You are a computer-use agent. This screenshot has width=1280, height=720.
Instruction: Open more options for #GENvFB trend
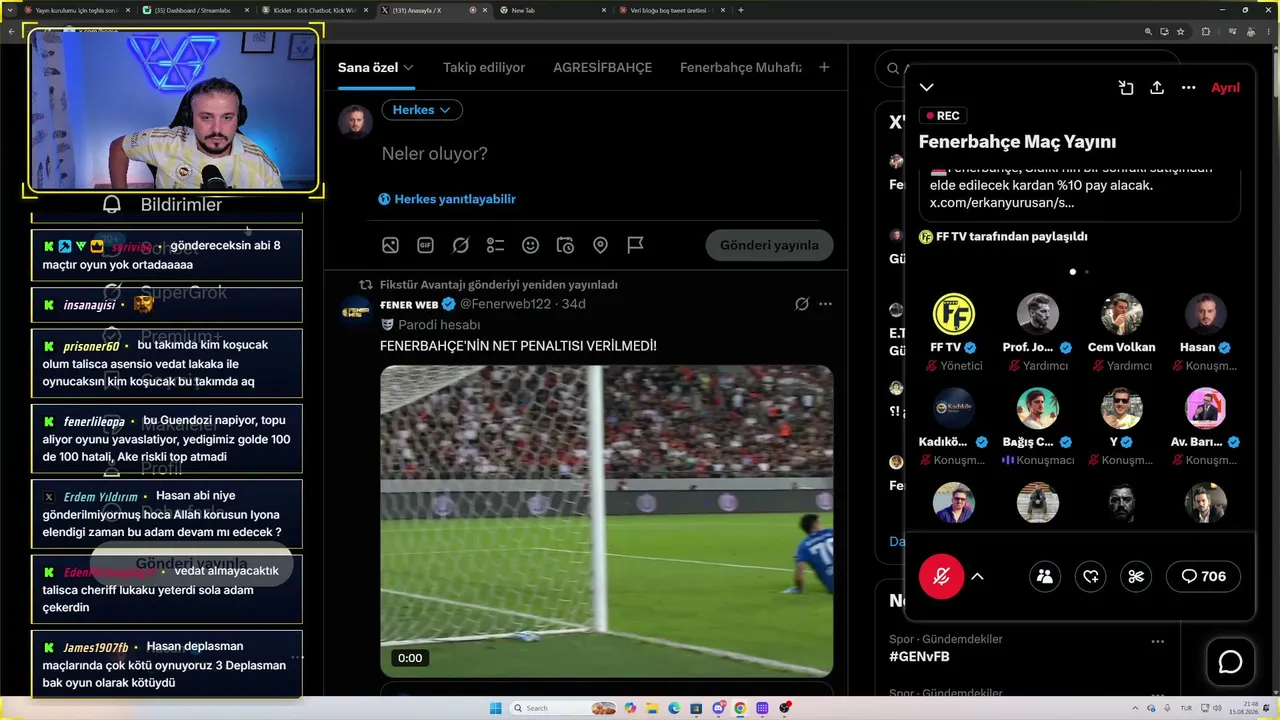pyautogui.click(x=1157, y=641)
